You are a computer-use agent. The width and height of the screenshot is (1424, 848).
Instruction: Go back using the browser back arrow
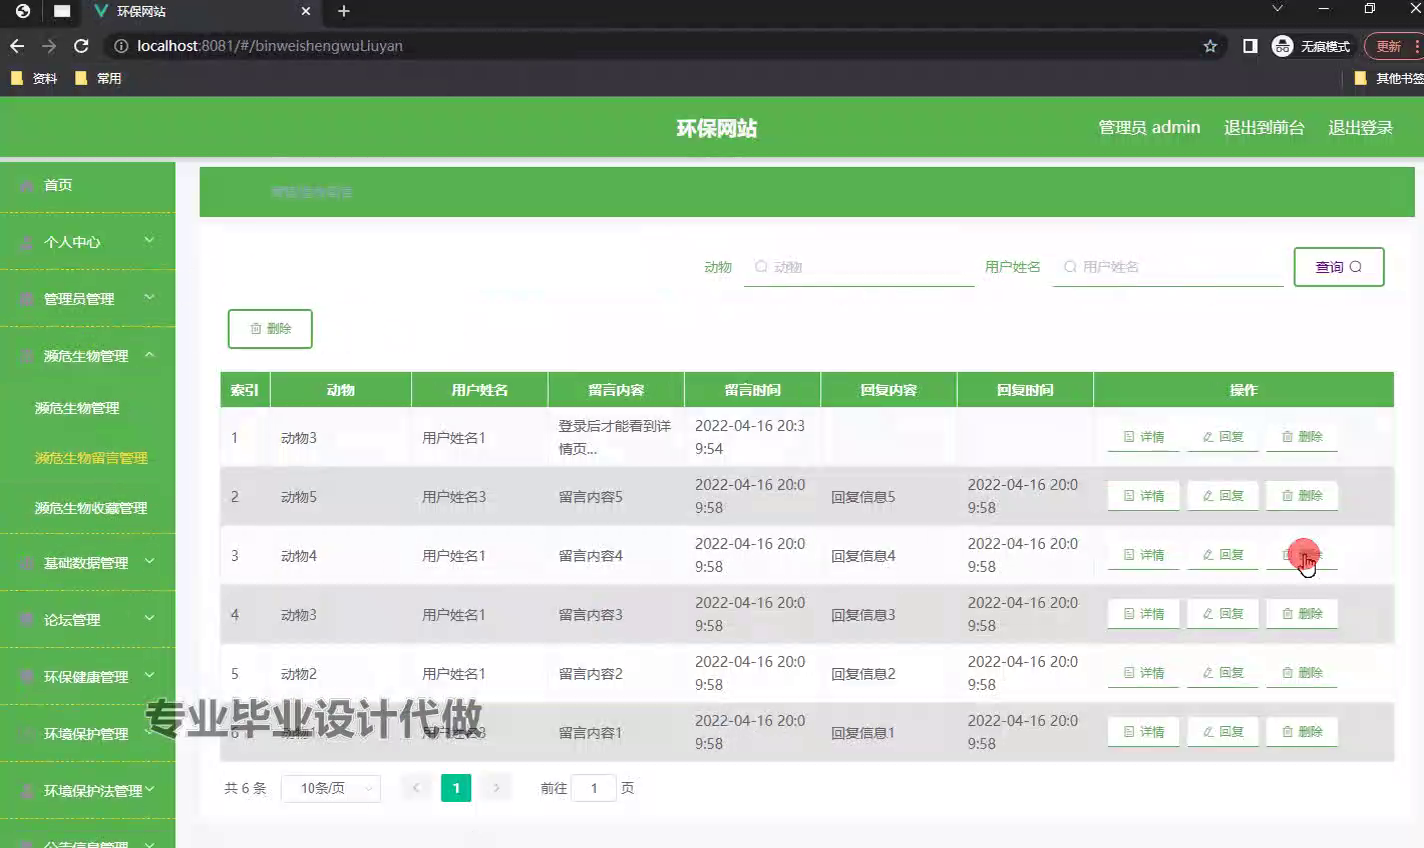pyautogui.click(x=17, y=46)
